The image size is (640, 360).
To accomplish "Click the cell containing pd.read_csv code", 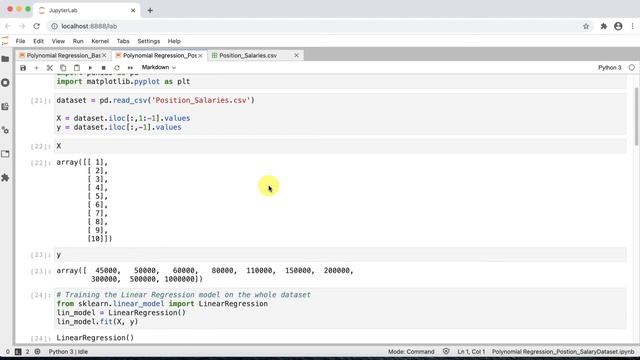I will point(340,113).
